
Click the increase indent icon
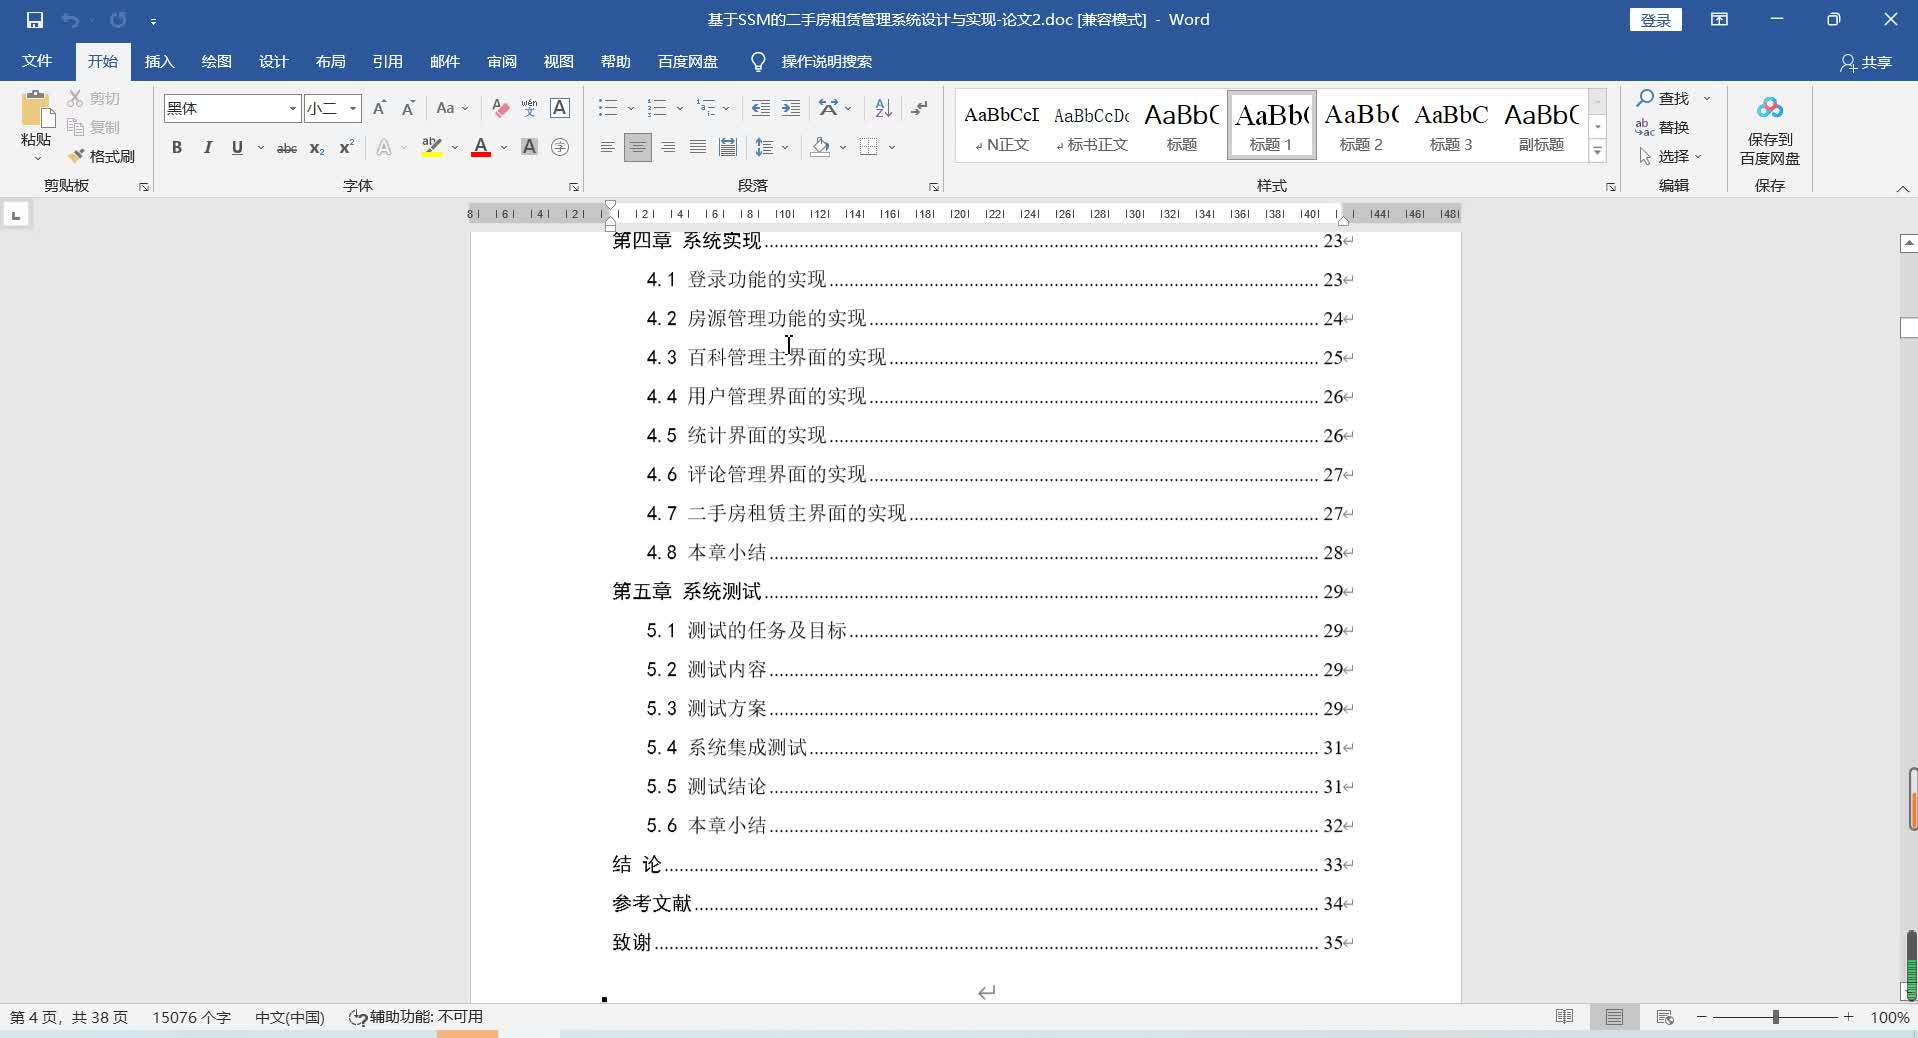click(791, 108)
